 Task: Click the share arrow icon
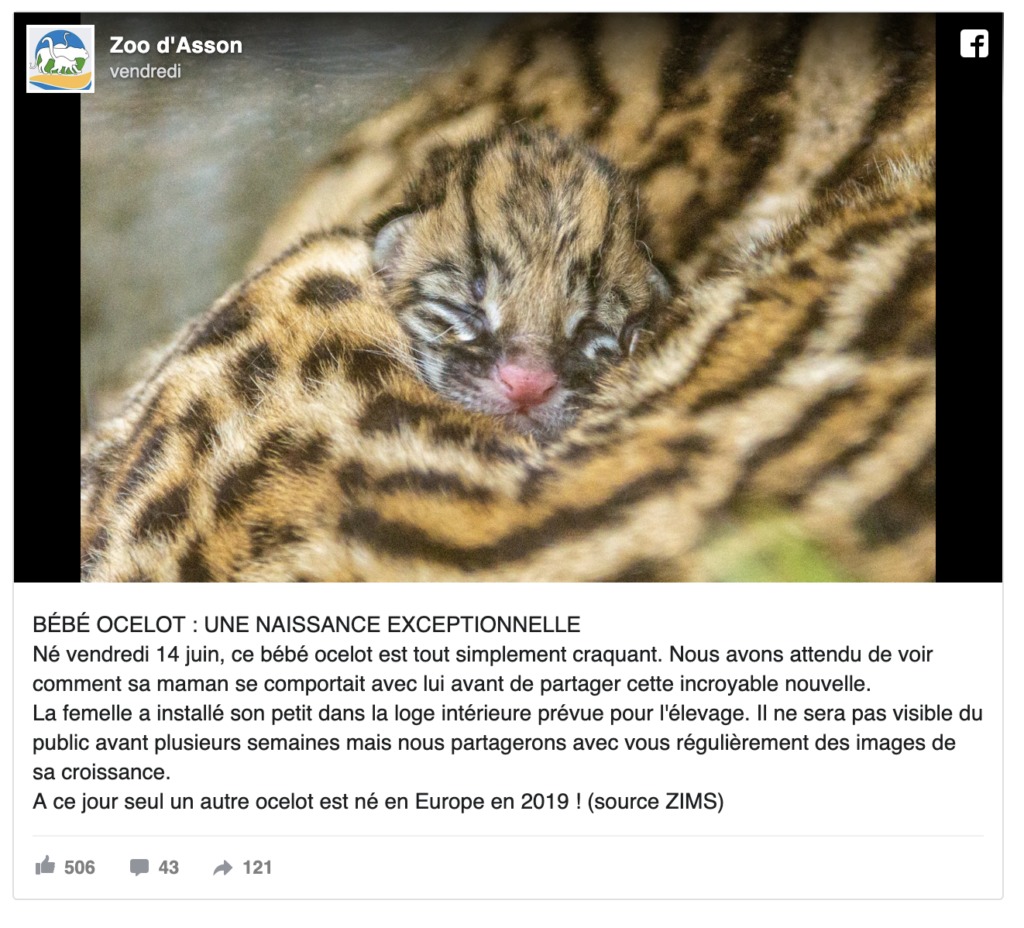click(x=223, y=868)
